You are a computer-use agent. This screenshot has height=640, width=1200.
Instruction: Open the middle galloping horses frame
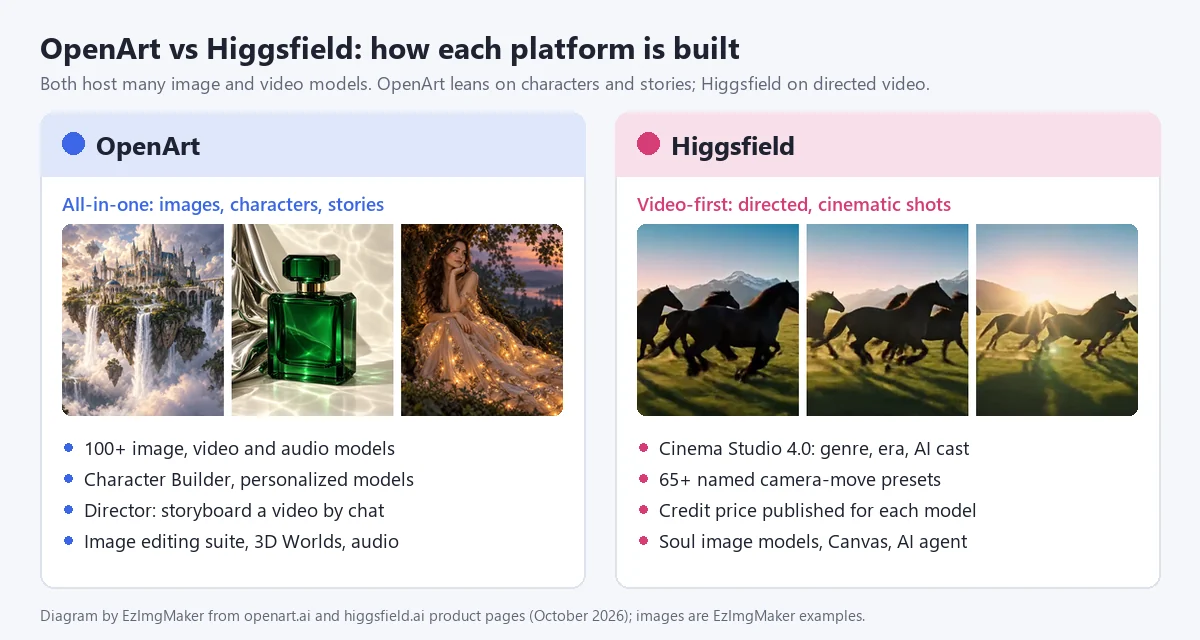point(887,320)
